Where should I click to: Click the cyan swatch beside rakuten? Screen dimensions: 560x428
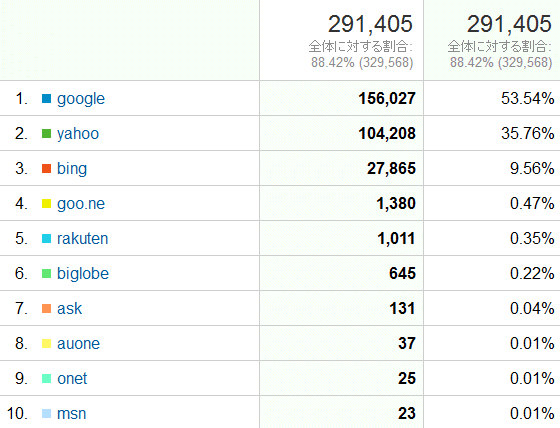[46, 239]
